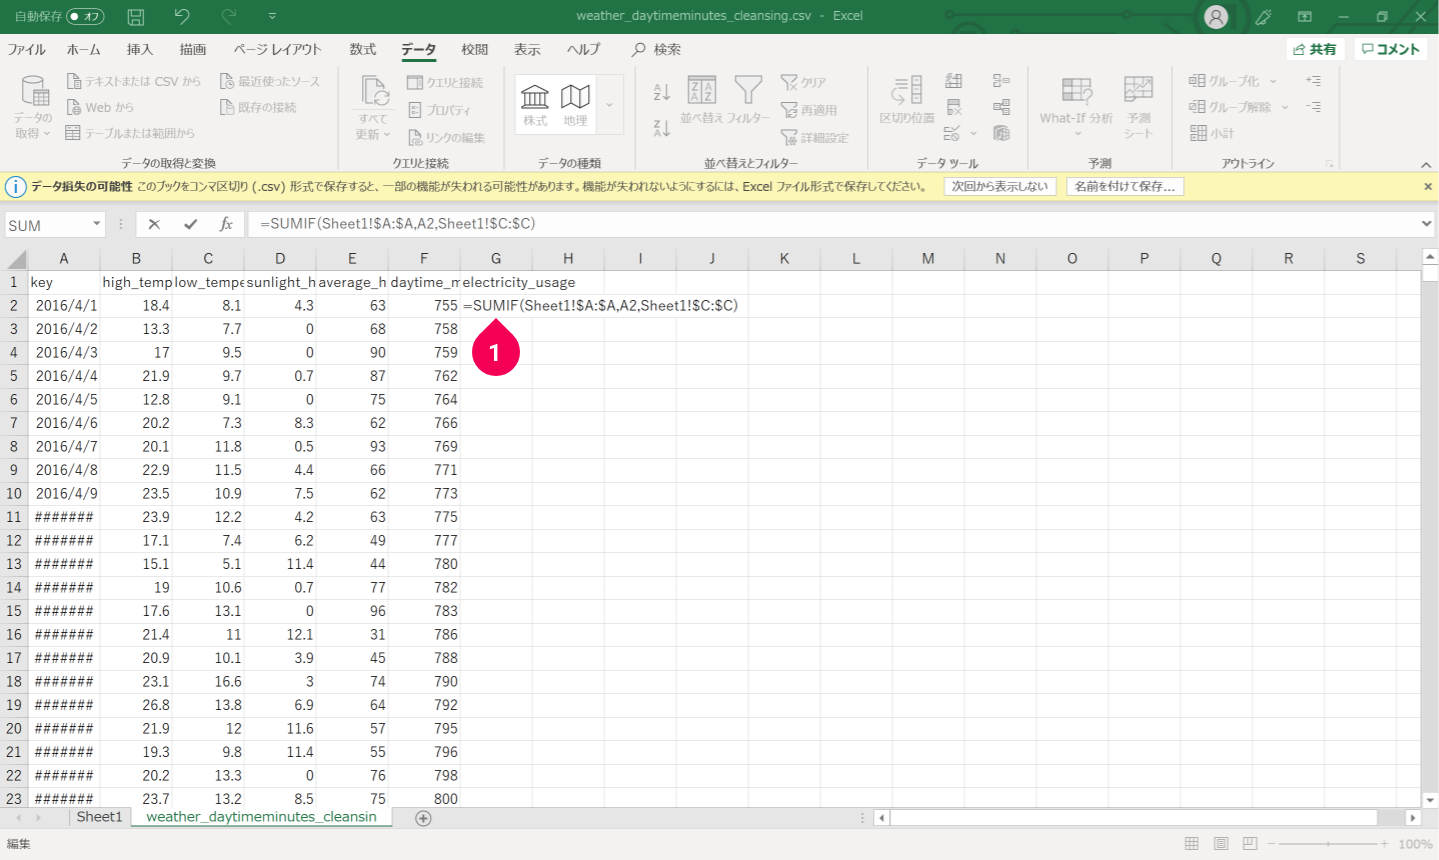Image resolution: width=1439 pixels, height=860 pixels.
Task: Open the ファイル menu
Action: pyautogui.click(x=27, y=49)
